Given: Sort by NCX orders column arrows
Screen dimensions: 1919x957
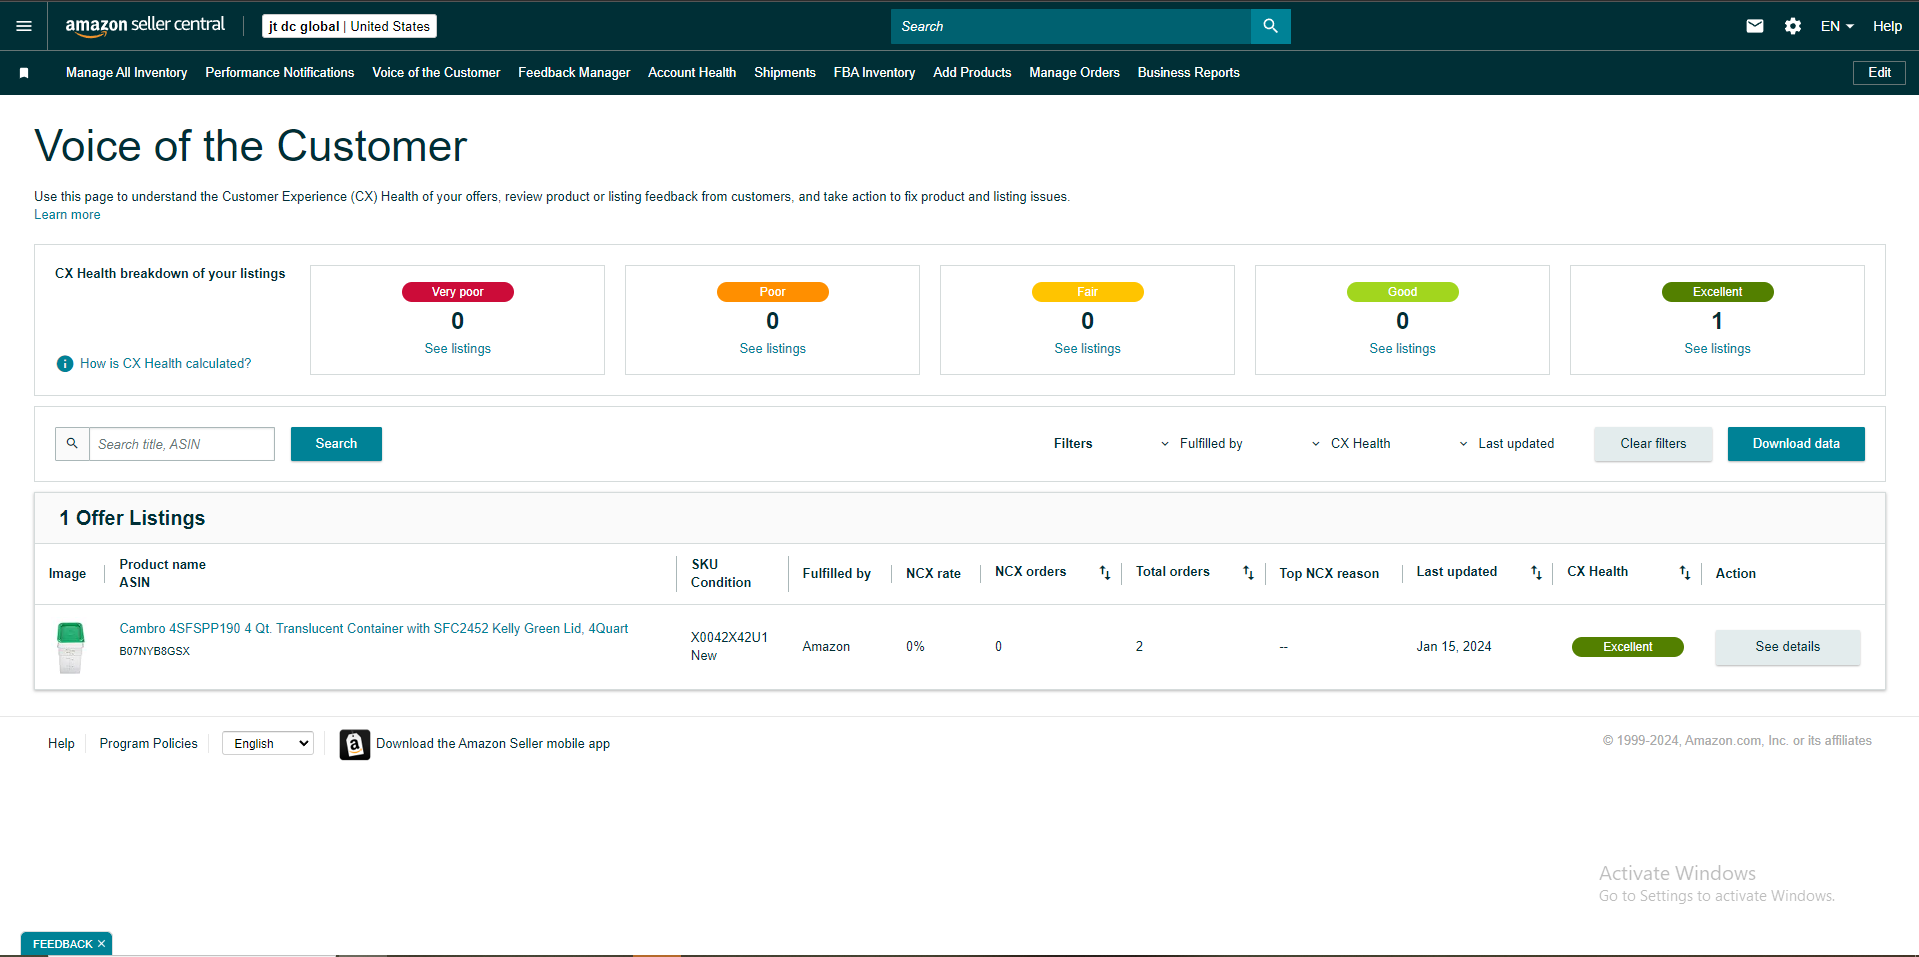Looking at the screenshot, I should pyautogui.click(x=1105, y=573).
